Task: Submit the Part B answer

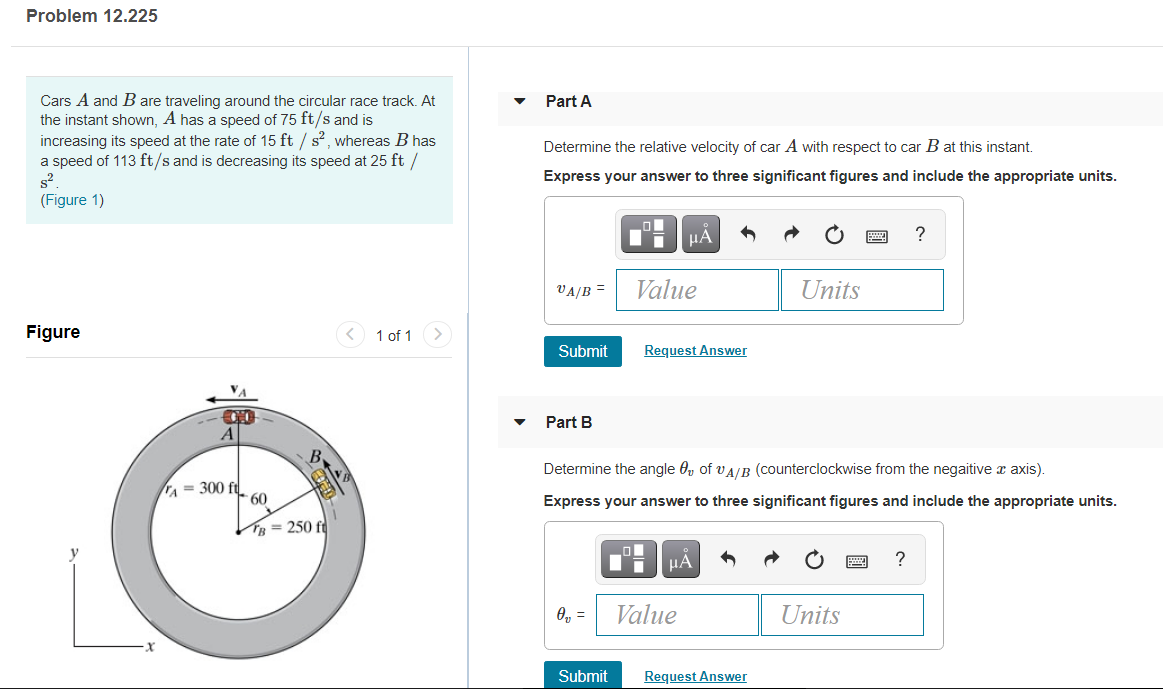Action: pyautogui.click(x=582, y=676)
